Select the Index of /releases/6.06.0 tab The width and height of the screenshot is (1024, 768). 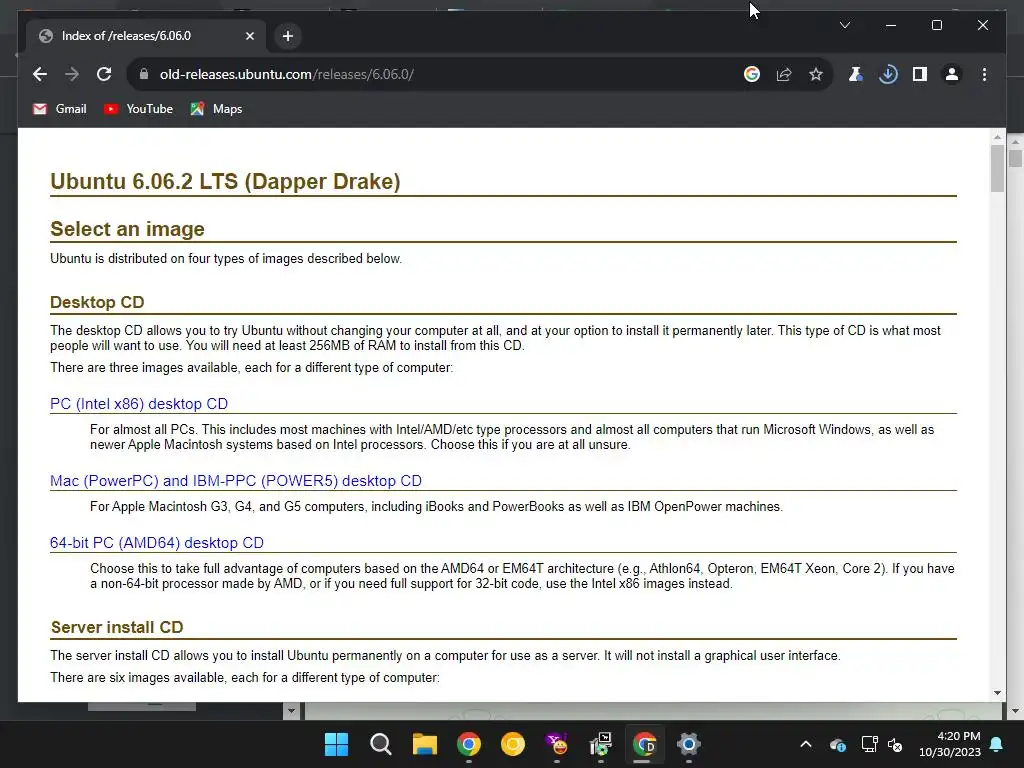(x=146, y=36)
